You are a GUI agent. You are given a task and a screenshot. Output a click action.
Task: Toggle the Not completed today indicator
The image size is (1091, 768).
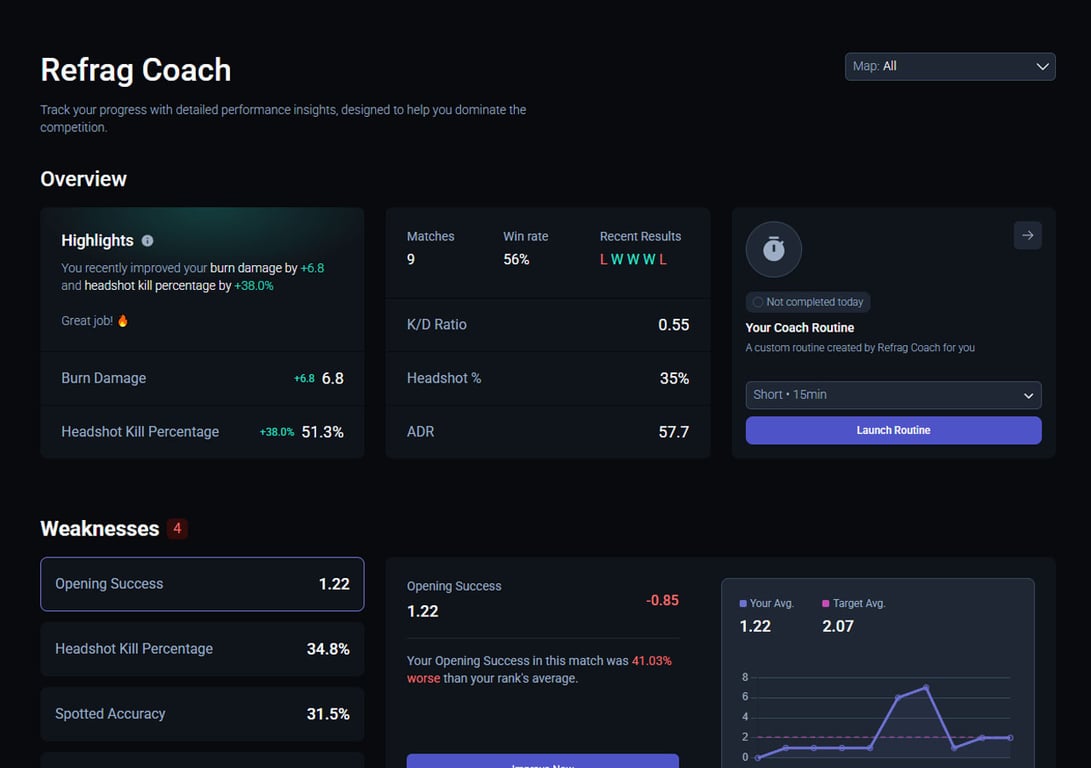[x=808, y=302]
